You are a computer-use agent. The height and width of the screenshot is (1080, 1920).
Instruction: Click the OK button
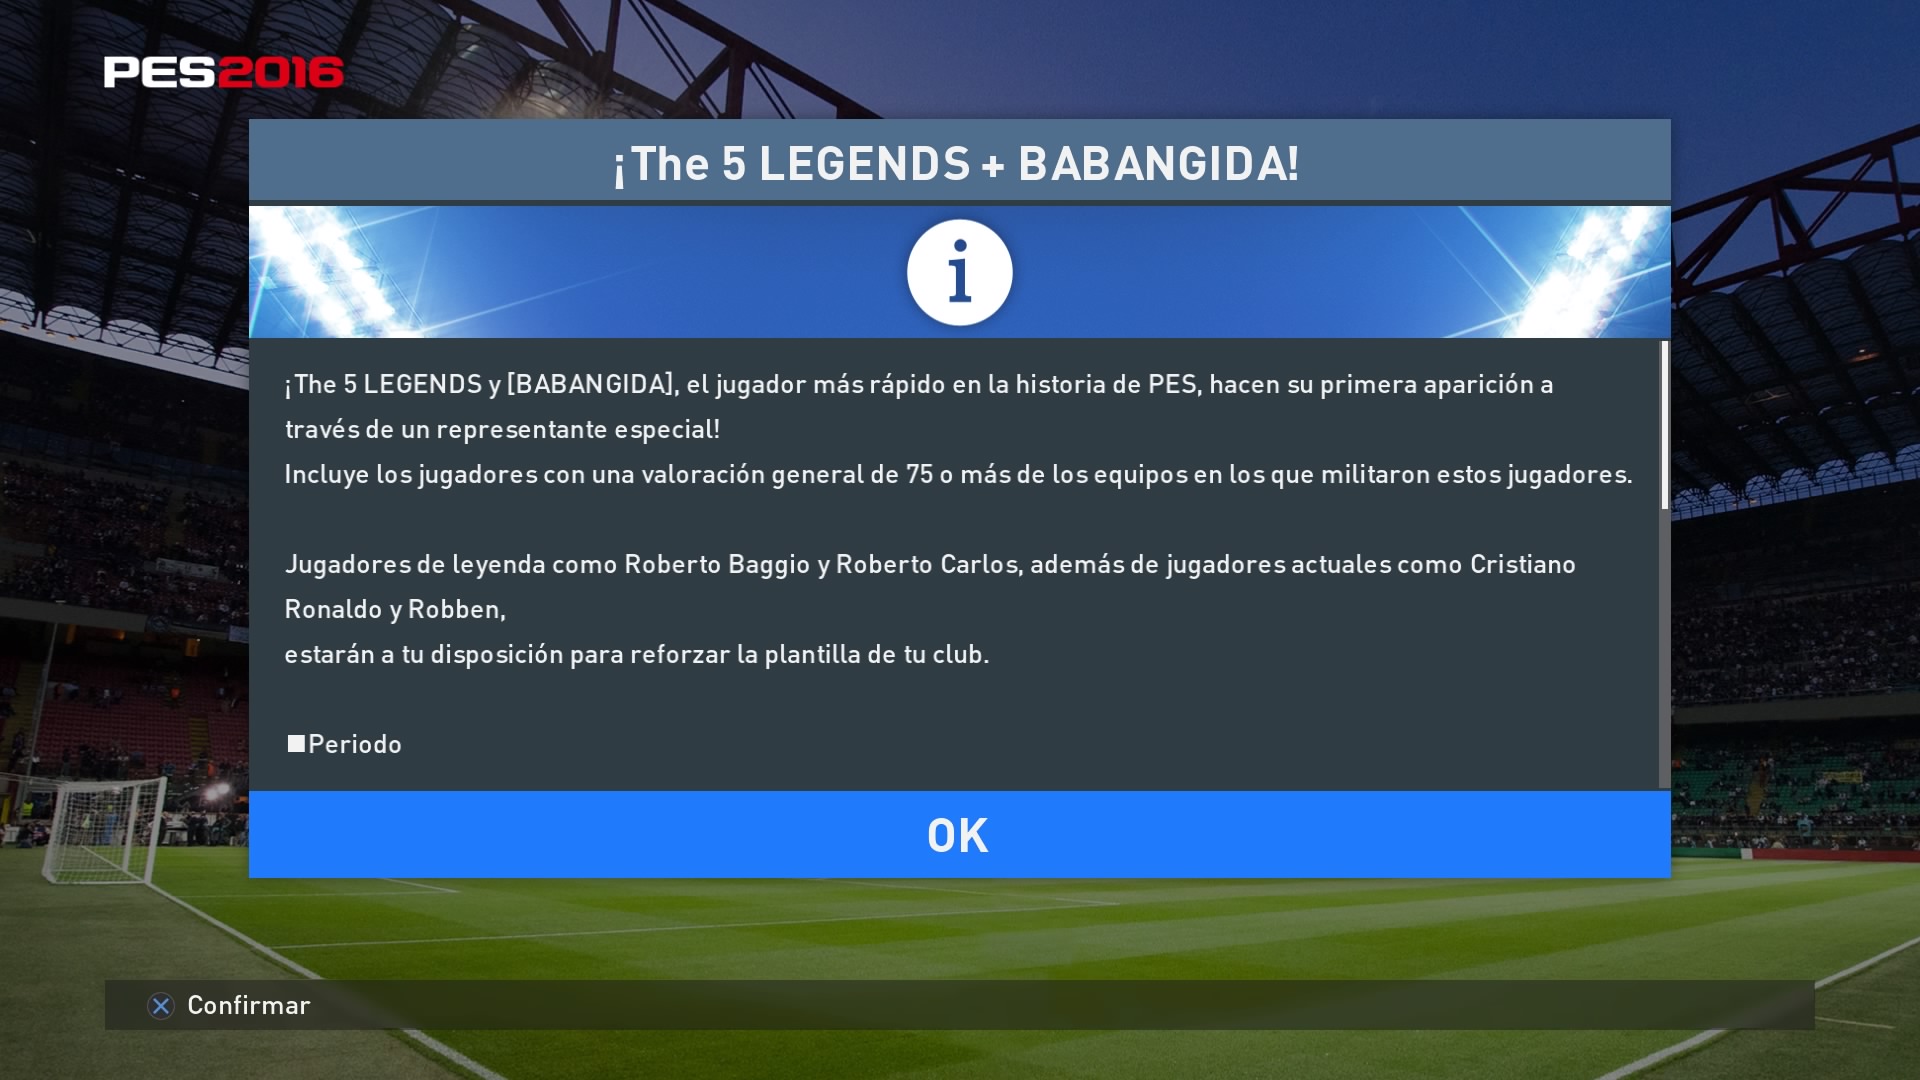click(x=959, y=834)
